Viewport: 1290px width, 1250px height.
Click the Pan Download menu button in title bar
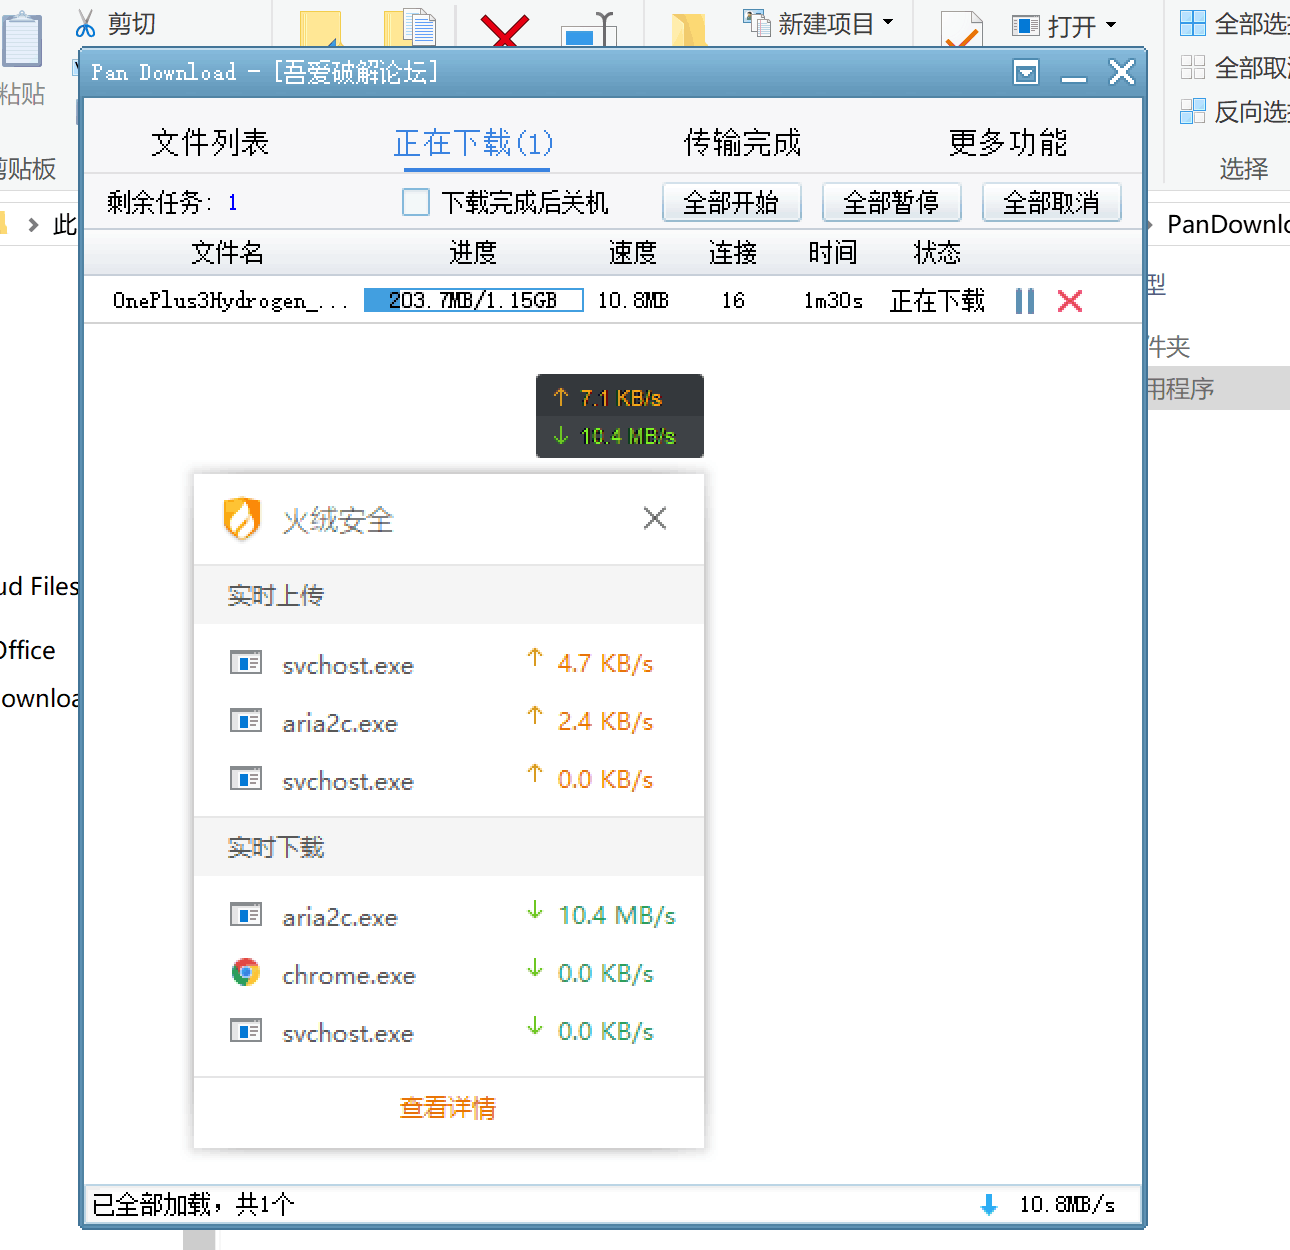click(1026, 72)
